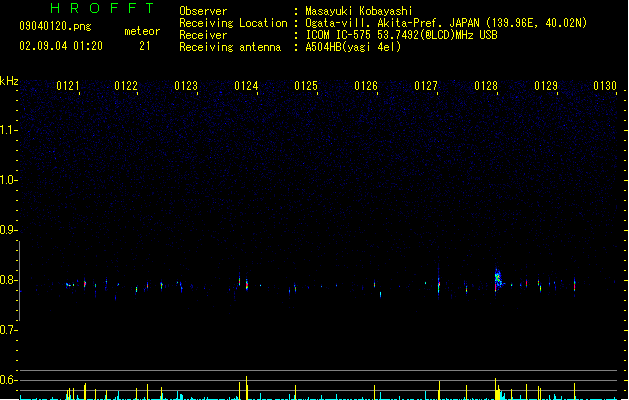The height and width of the screenshot is (400, 629).
Task: Click the A504HB(yagi 4el) antenna text
Action: [353, 47]
